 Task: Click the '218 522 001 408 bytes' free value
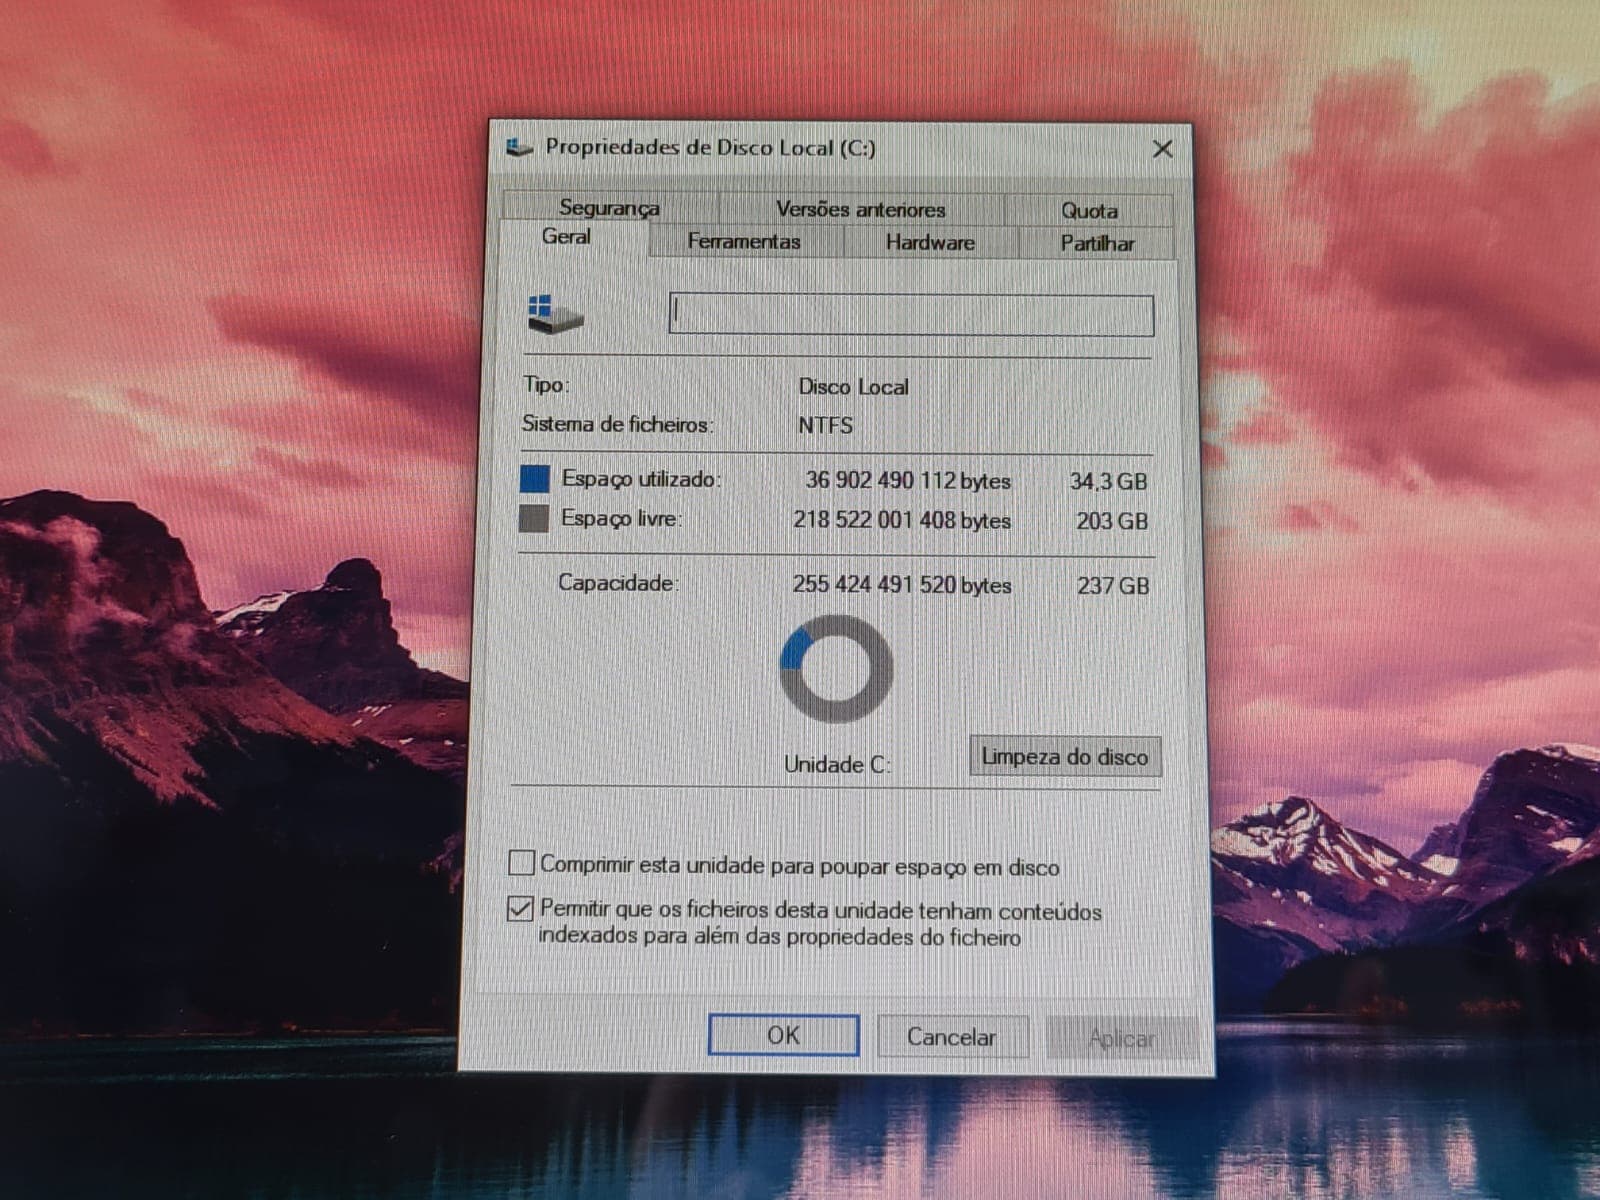[902, 520]
